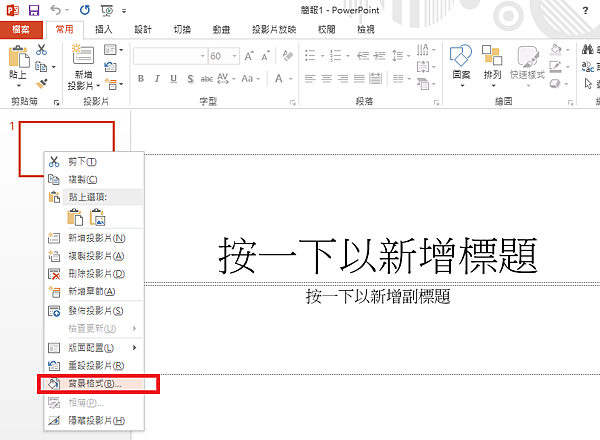Image resolution: width=600 pixels, height=440 pixels.
Task: Click the Save icon in quick access toolbar
Action: [34, 10]
